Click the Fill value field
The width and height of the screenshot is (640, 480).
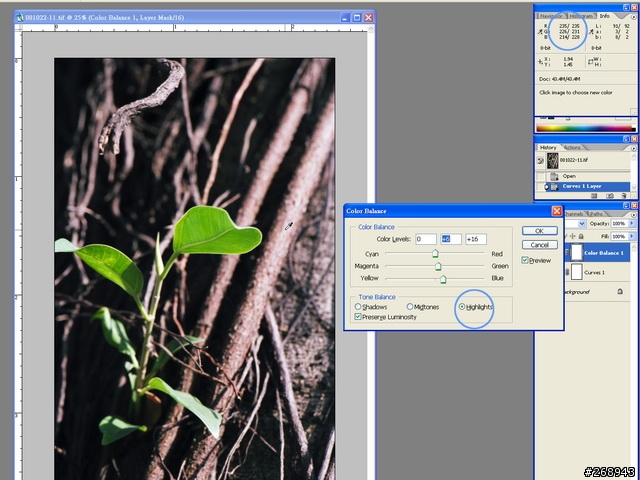point(620,236)
